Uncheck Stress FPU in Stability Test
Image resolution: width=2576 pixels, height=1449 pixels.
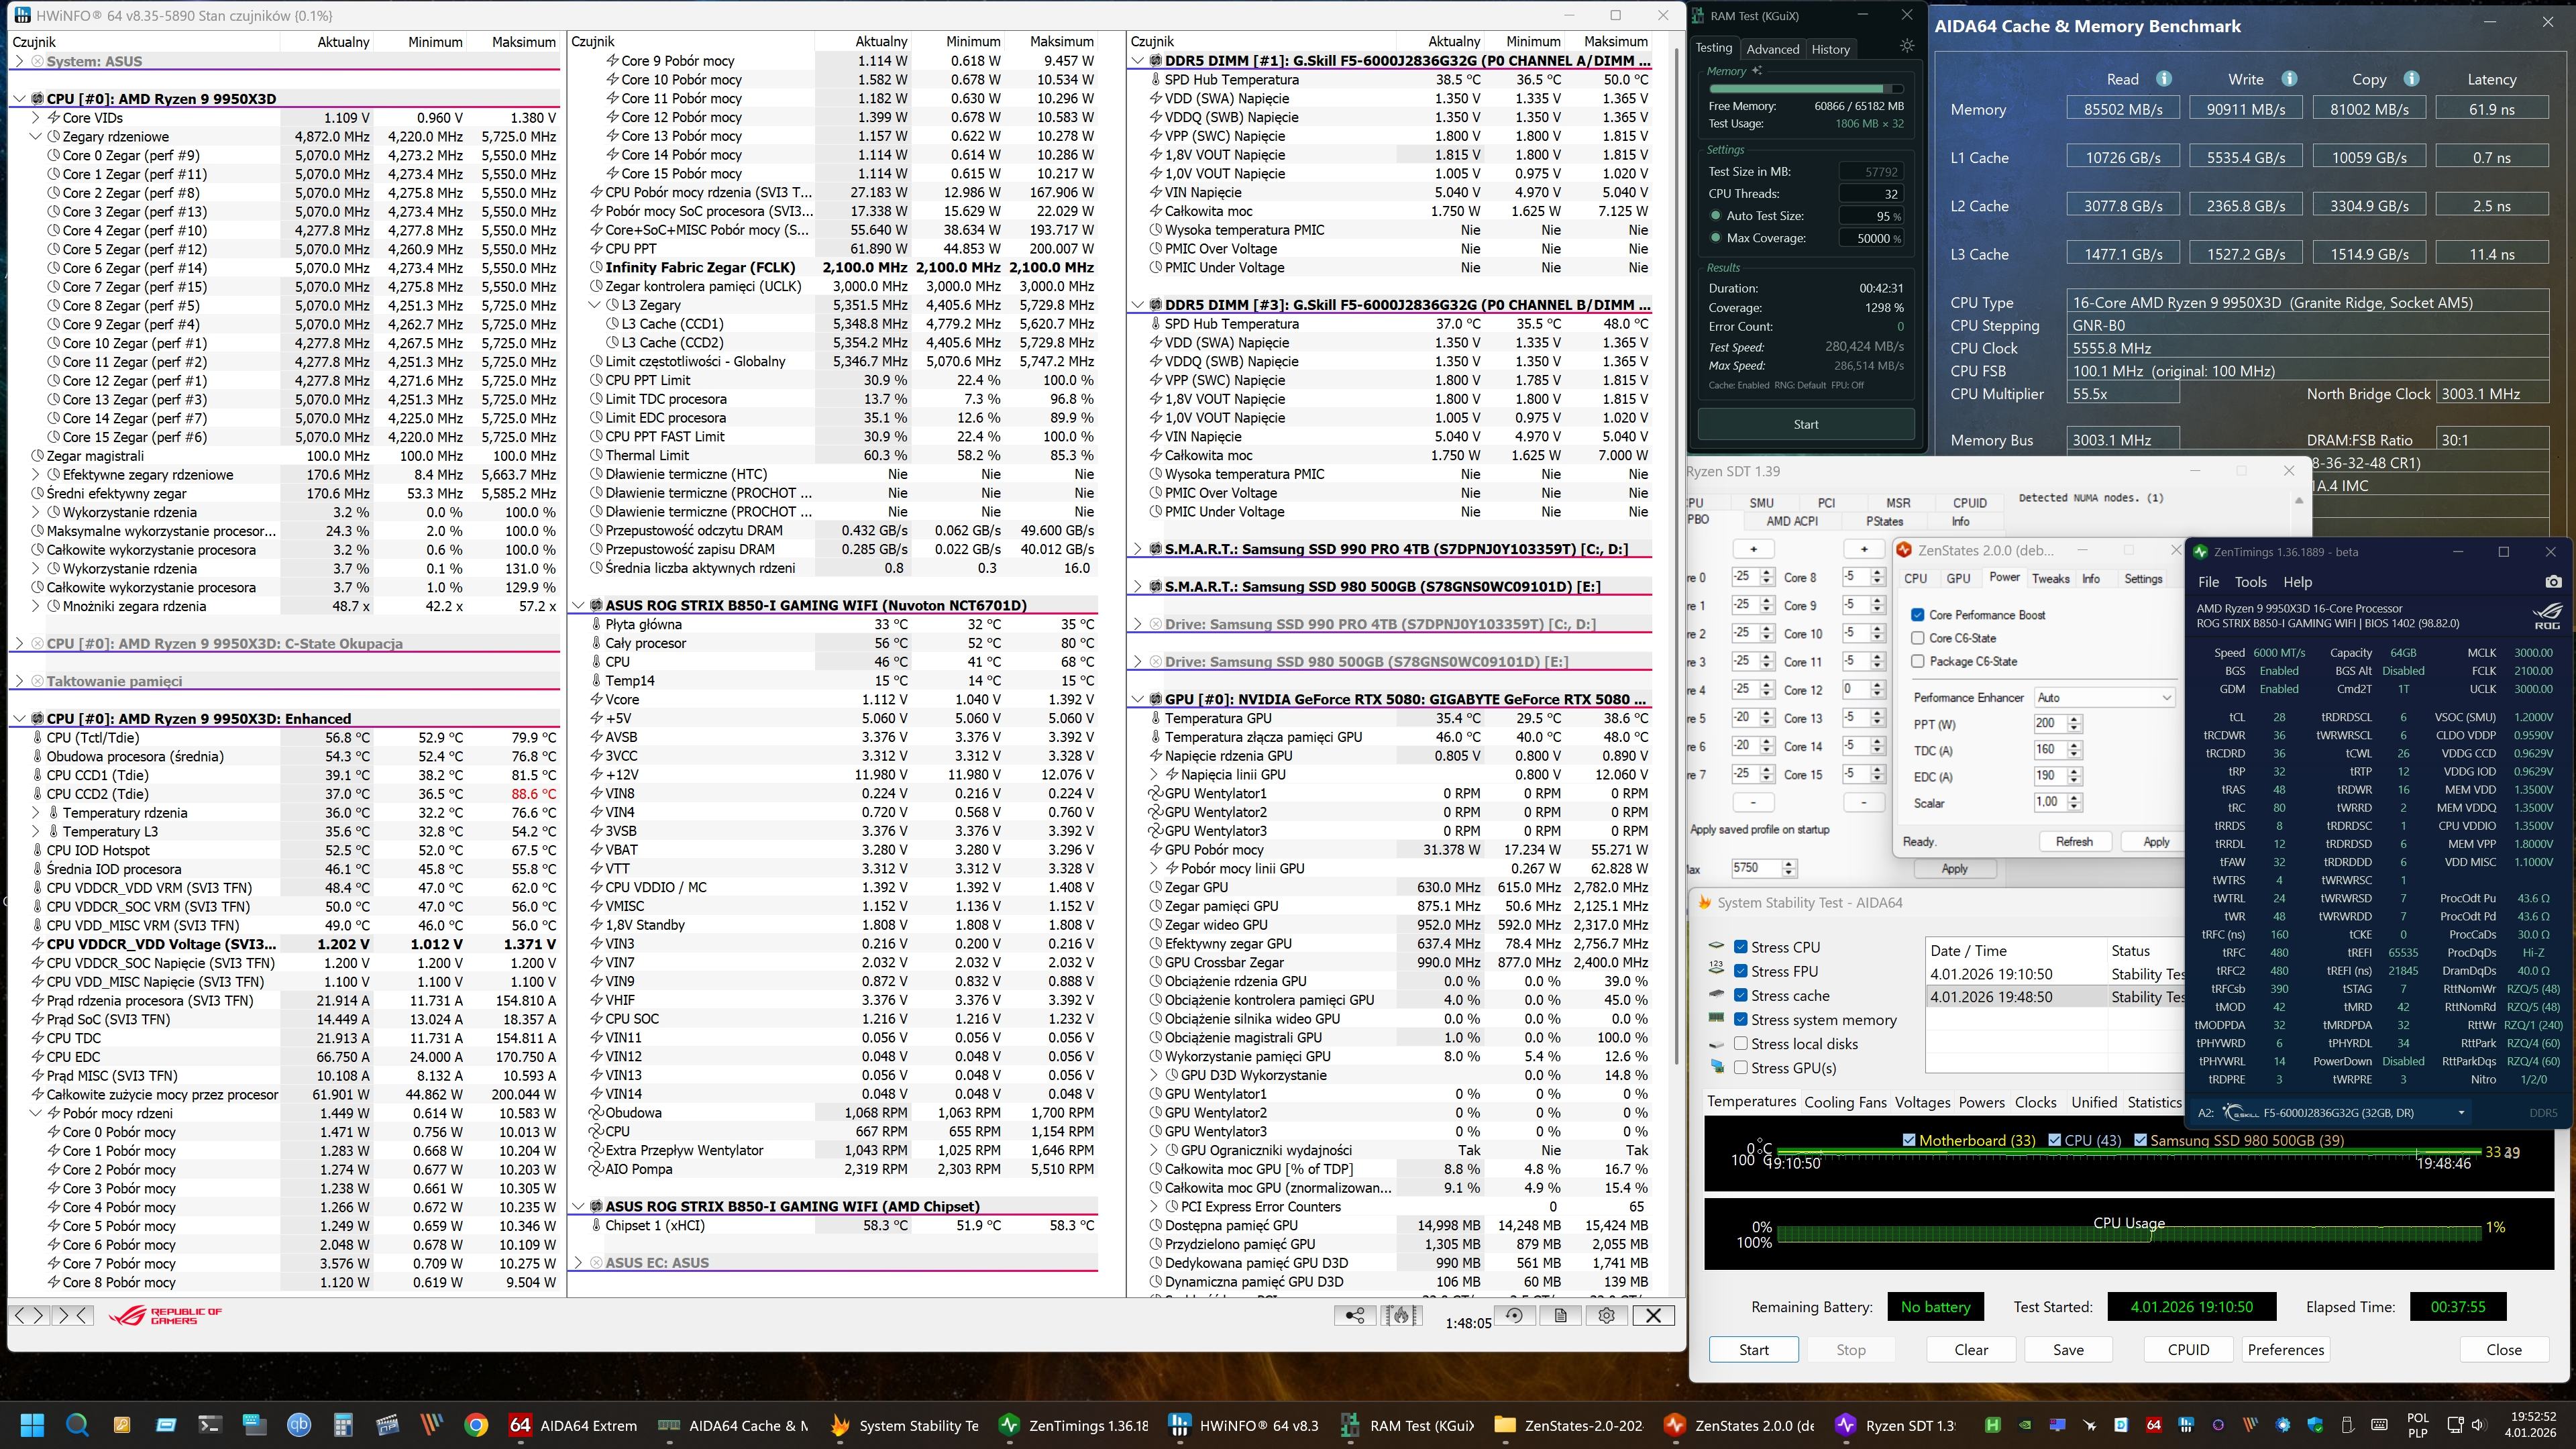click(x=1741, y=971)
